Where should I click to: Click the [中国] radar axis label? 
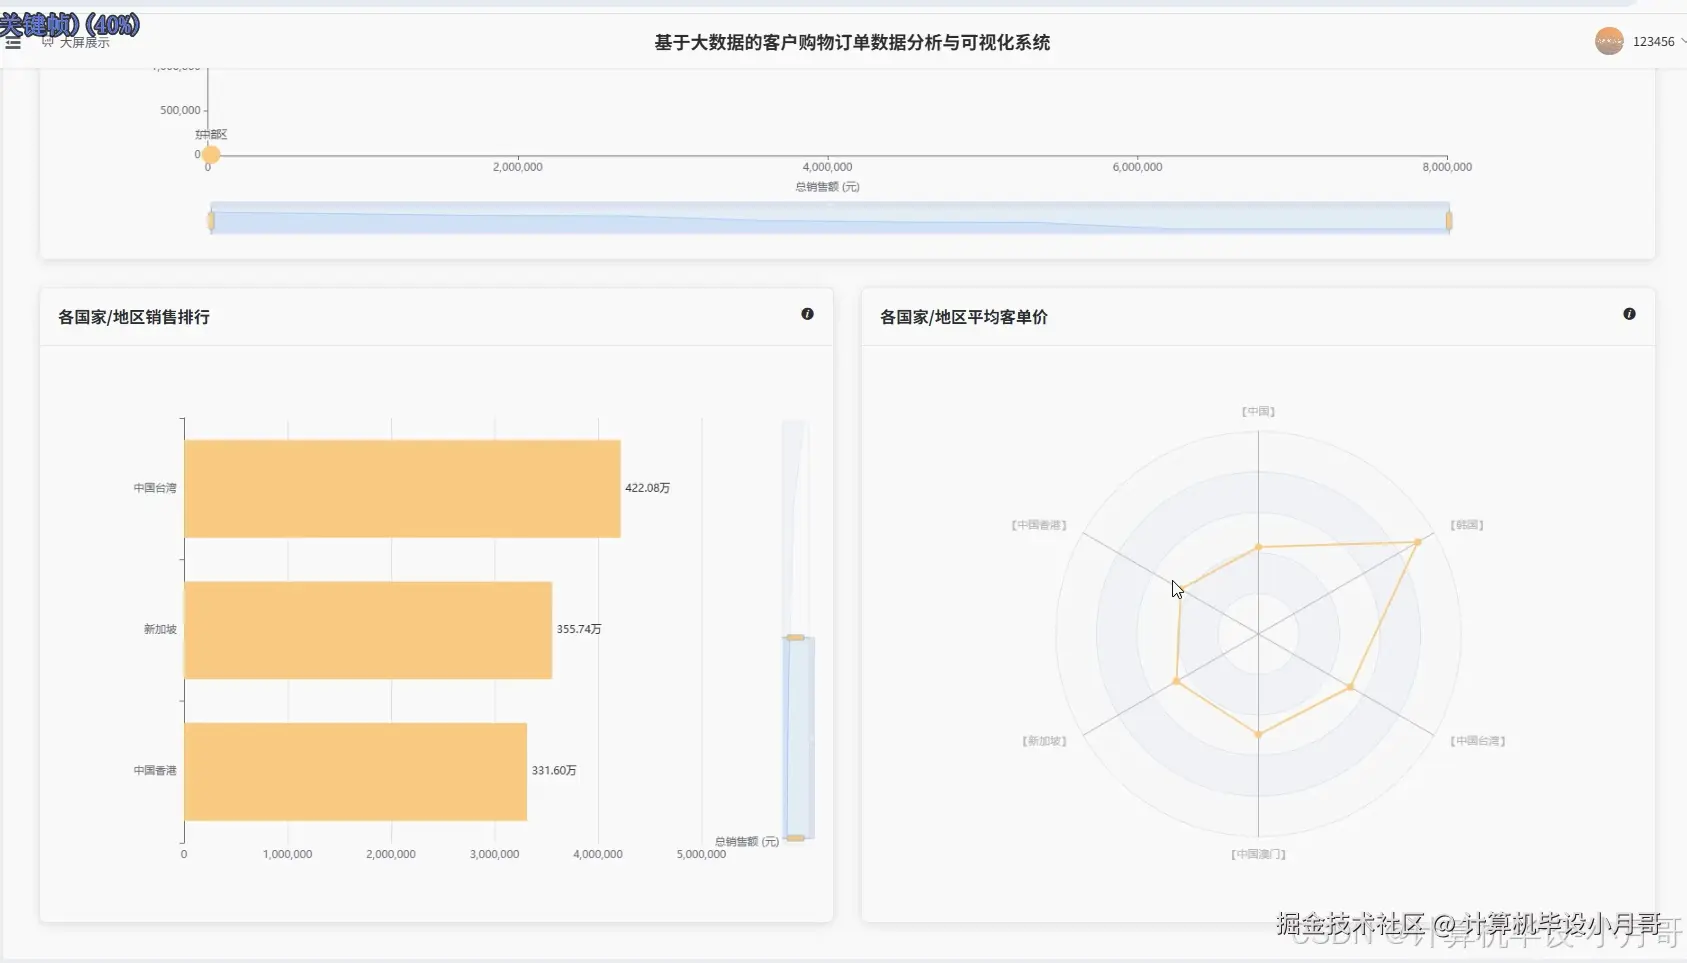coord(1258,411)
